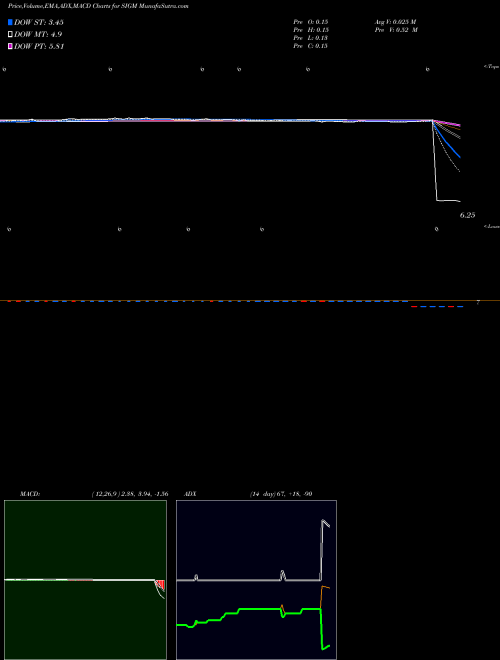Click the 'Pre H: 0.15' value
500x660 pixels.
(311, 30)
